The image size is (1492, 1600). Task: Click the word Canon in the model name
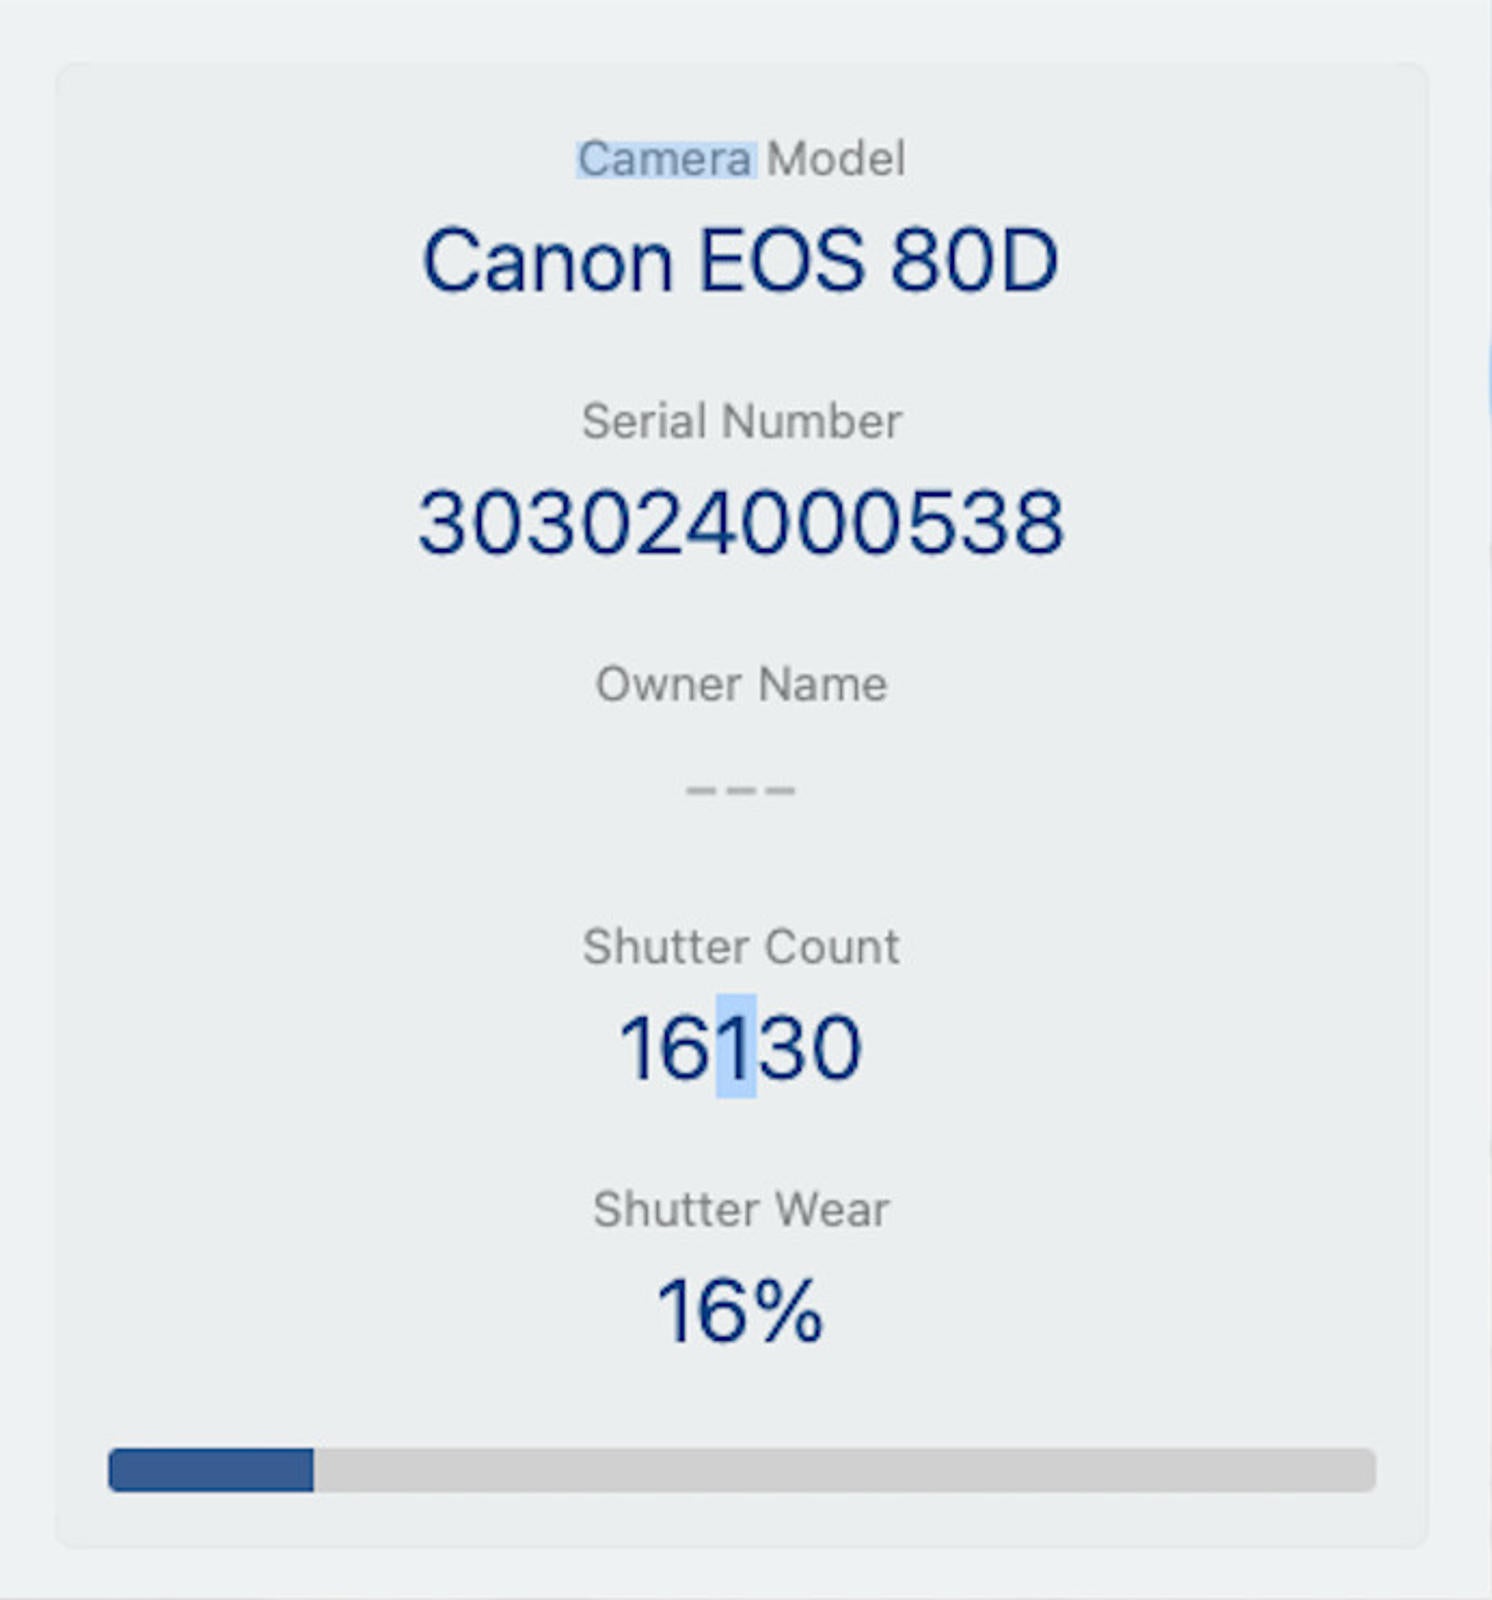tap(547, 261)
